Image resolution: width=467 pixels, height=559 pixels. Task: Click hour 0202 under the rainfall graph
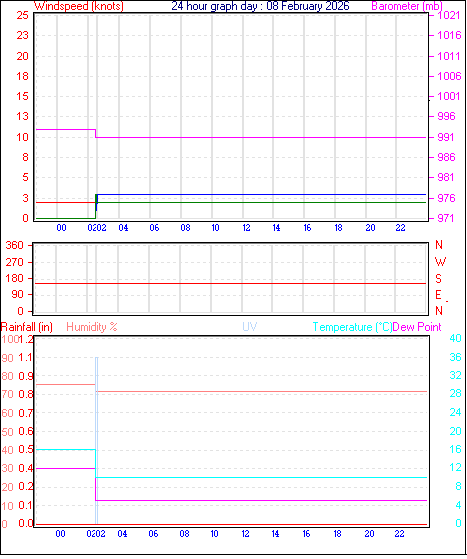96,534
